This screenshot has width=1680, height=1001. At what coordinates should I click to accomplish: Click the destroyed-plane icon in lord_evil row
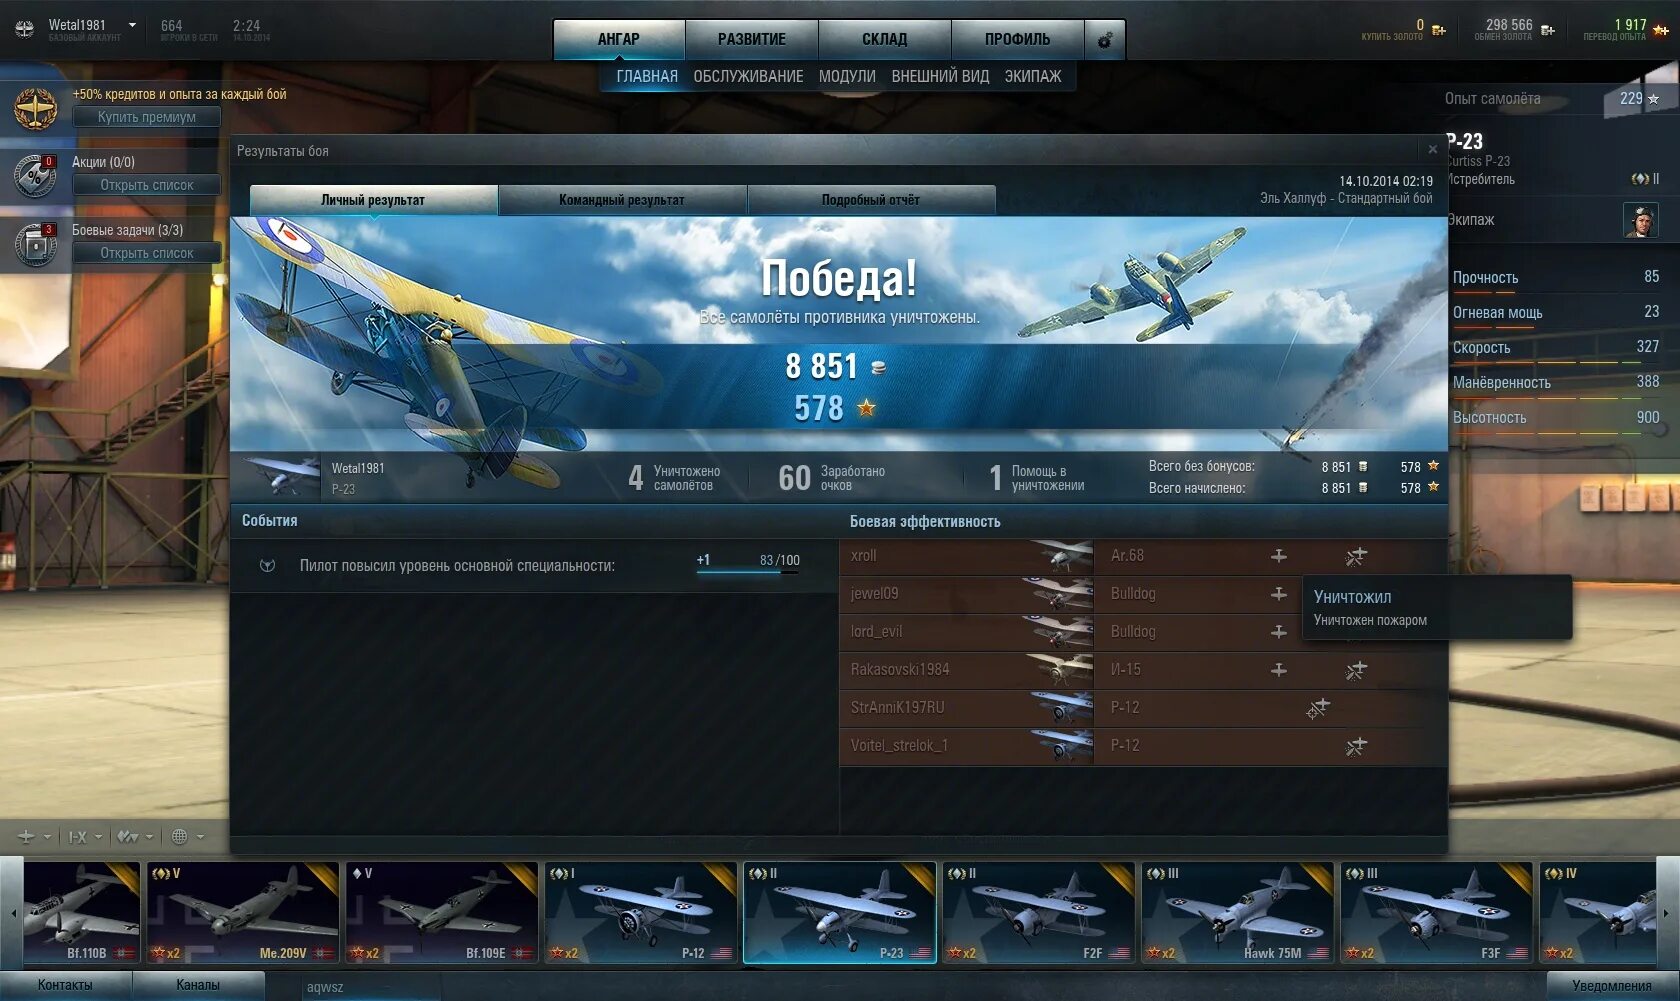click(1279, 632)
